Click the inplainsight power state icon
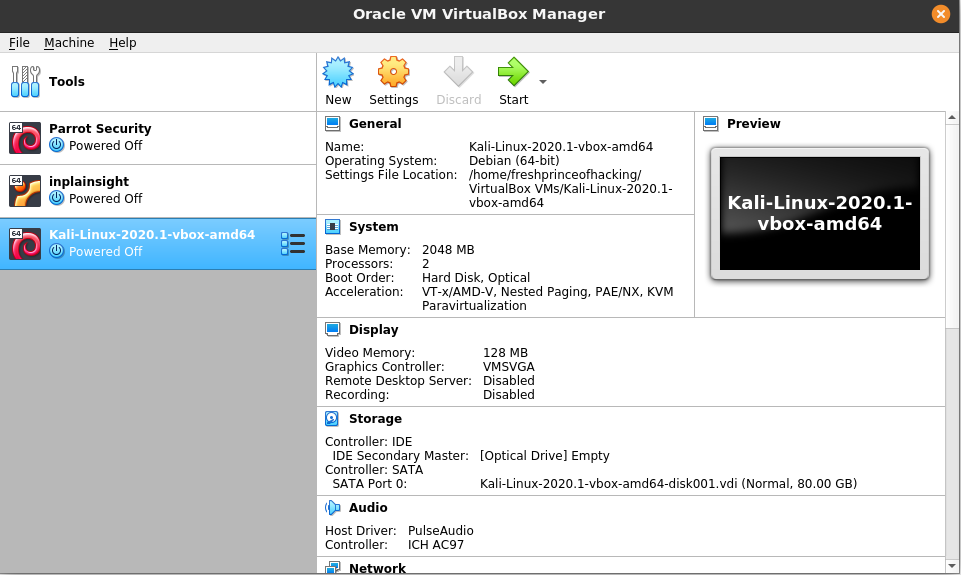This screenshot has height=575, width=961. pyautogui.click(x=56, y=198)
